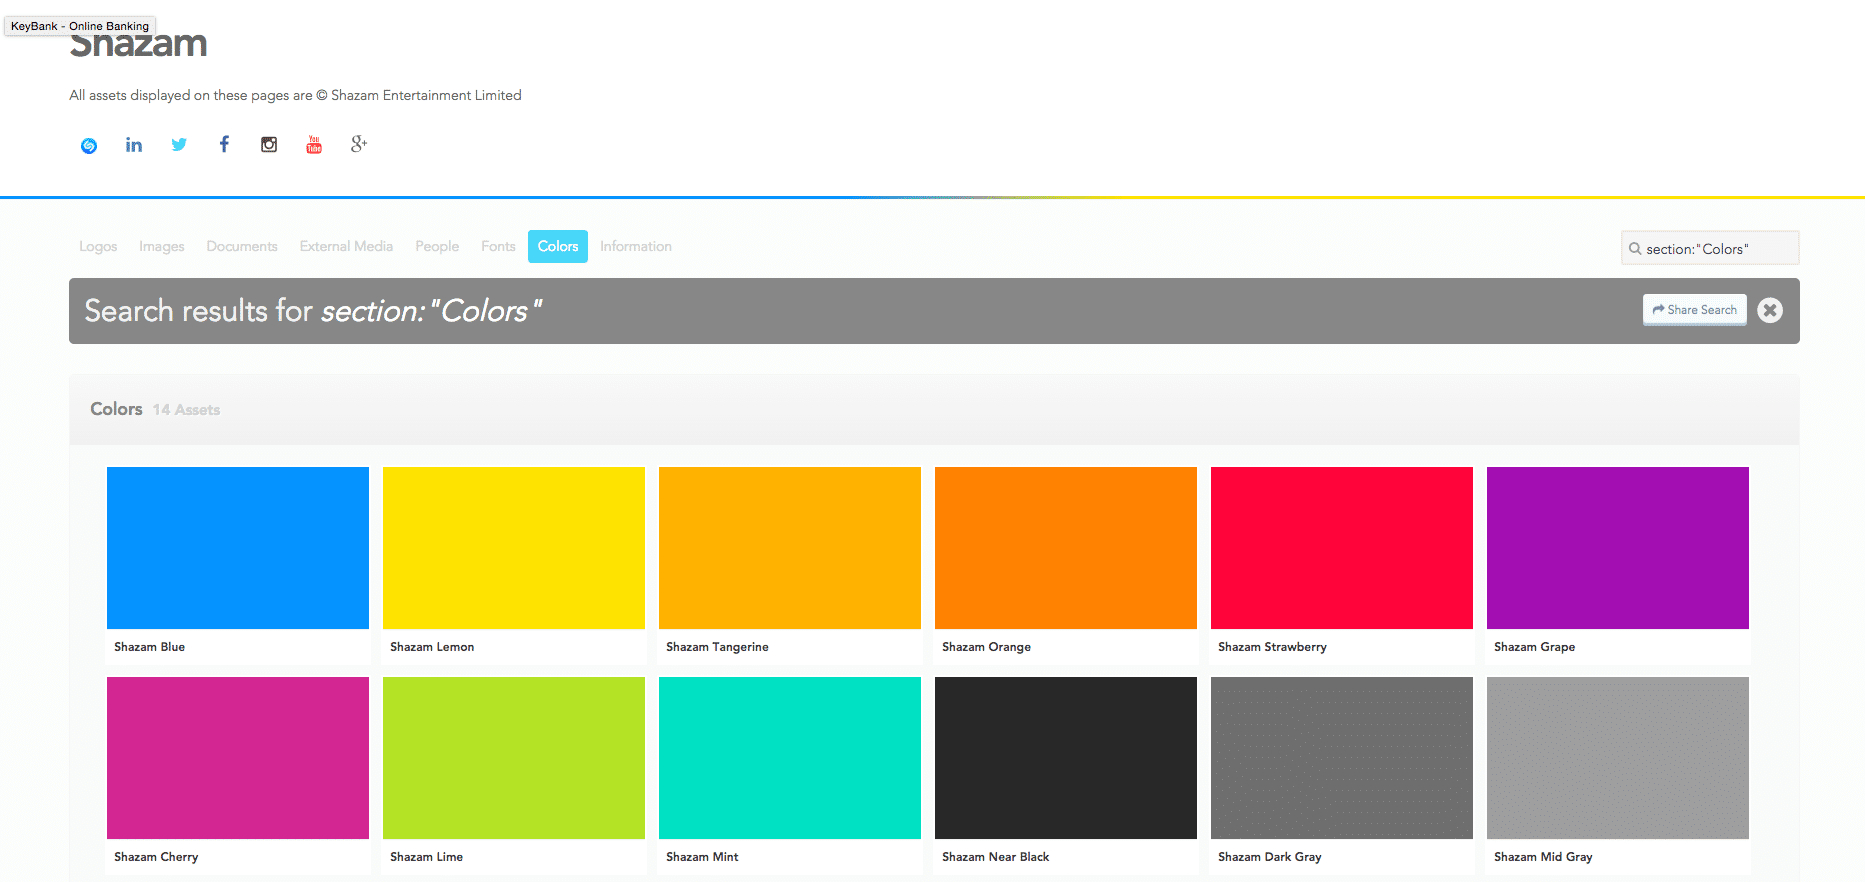1865x882 pixels.
Task: Open the Instagram camera icon
Action: coord(269,144)
